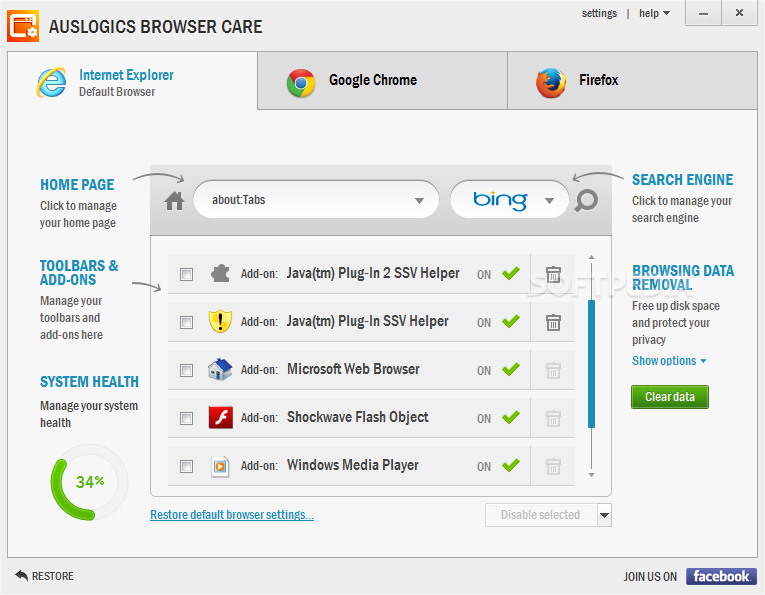Click the puzzle icon for Java Plug-In 2 SSV Helper
765x595 pixels.
click(220, 274)
